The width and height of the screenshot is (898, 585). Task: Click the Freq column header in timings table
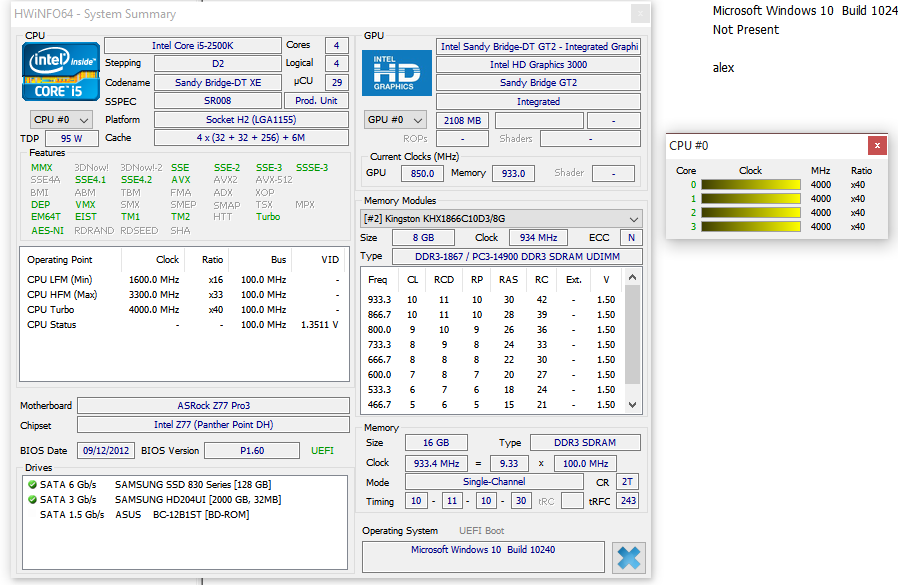(377, 280)
